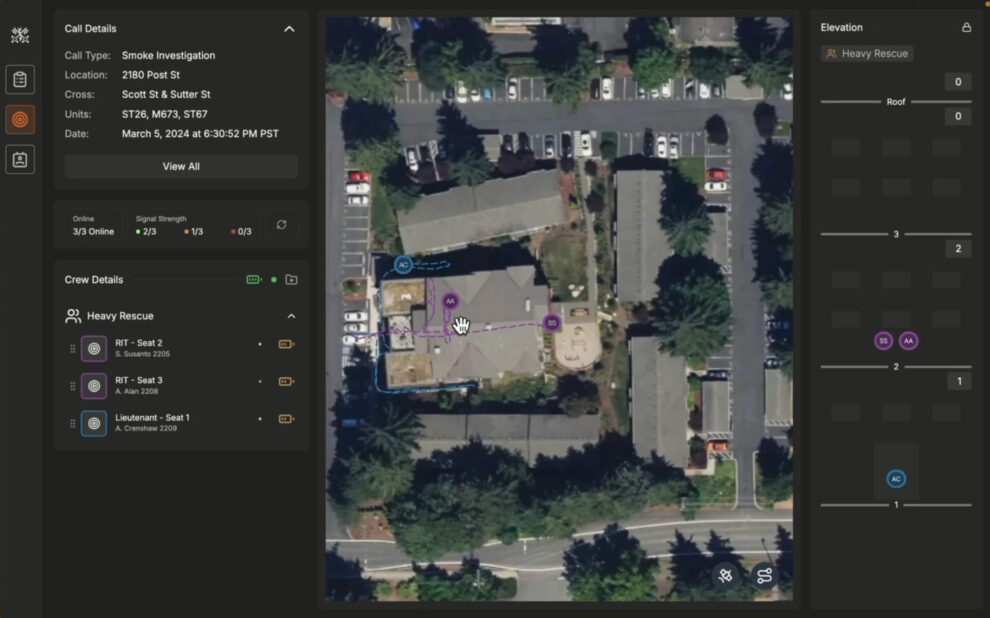The image size is (990, 618).
Task: Toggle the RIT - Seat 3 tracker icon
Action: coord(94,386)
